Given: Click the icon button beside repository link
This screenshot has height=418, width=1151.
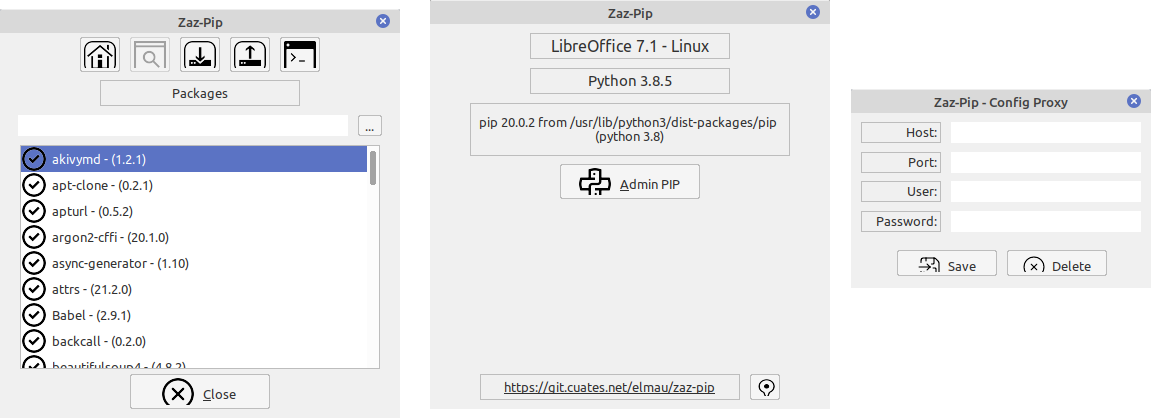Looking at the screenshot, I should (x=765, y=387).
